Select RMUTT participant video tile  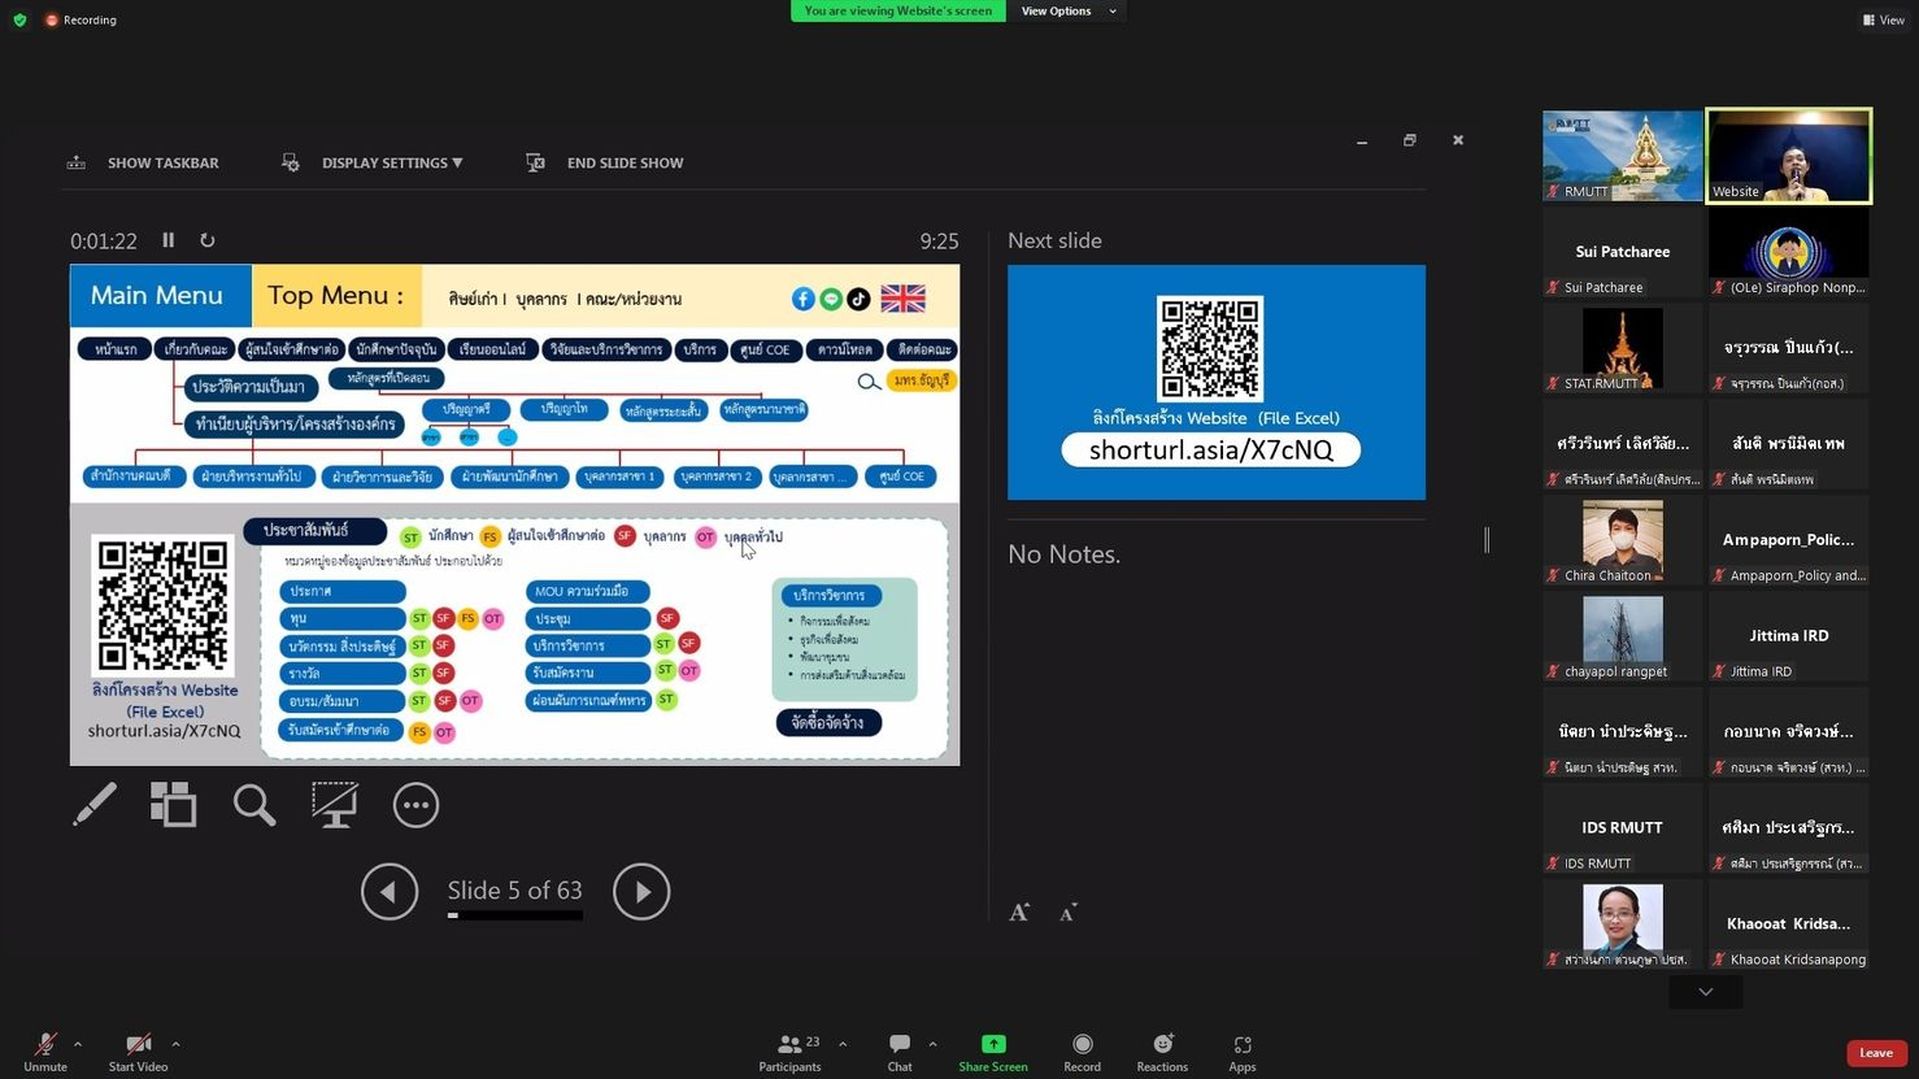[x=1622, y=156]
